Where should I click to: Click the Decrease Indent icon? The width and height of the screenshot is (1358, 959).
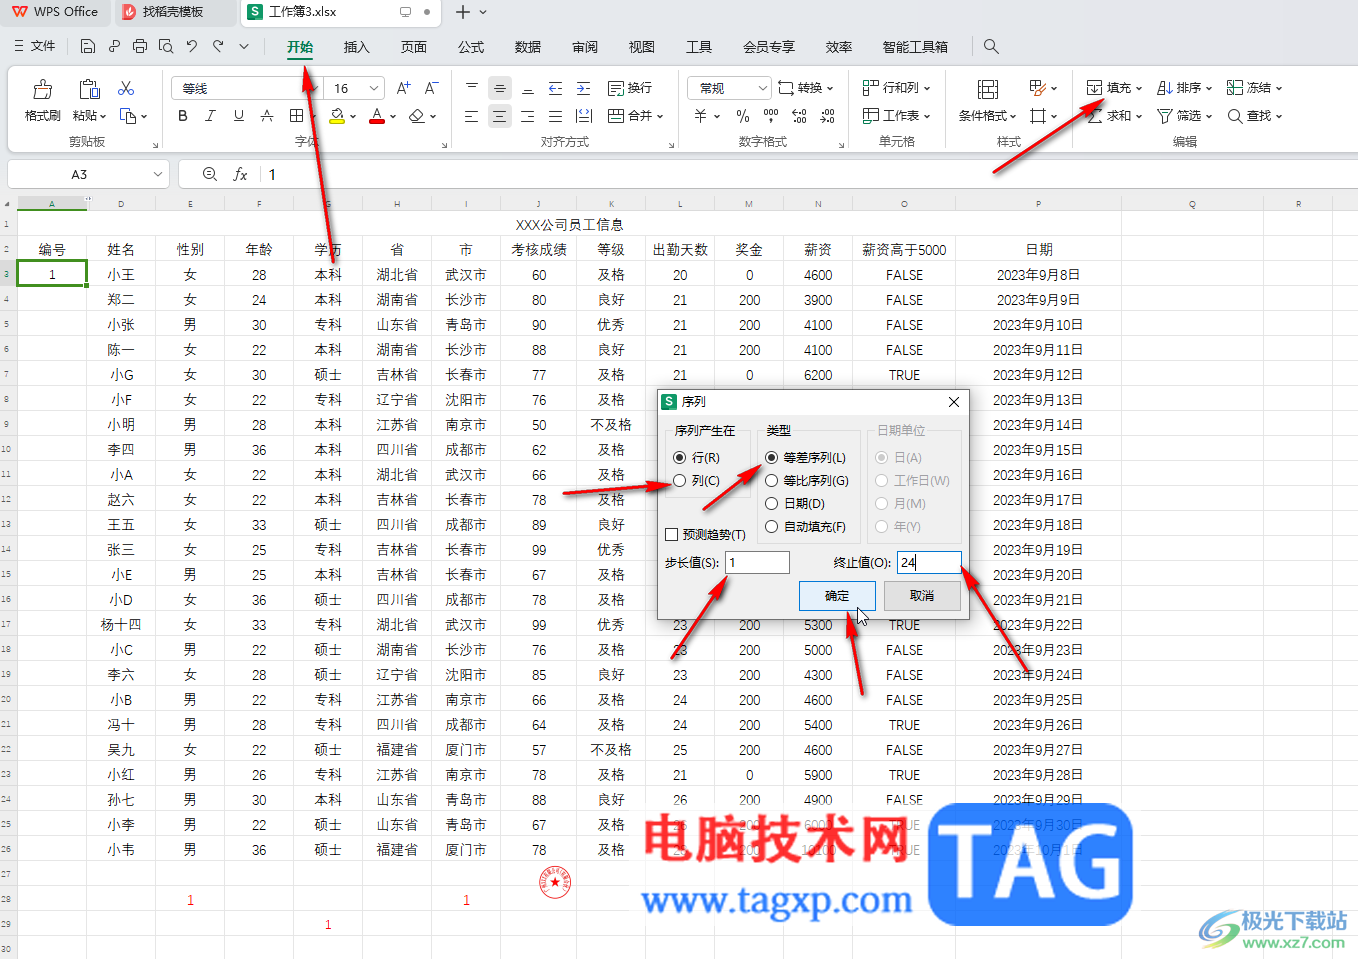tap(556, 88)
